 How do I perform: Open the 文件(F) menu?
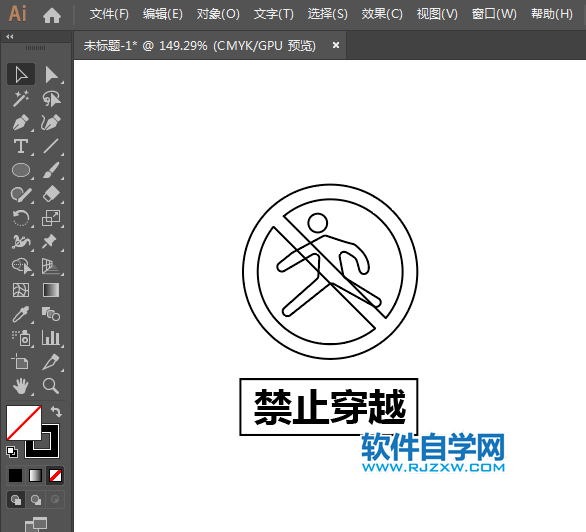(x=109, y=14)
